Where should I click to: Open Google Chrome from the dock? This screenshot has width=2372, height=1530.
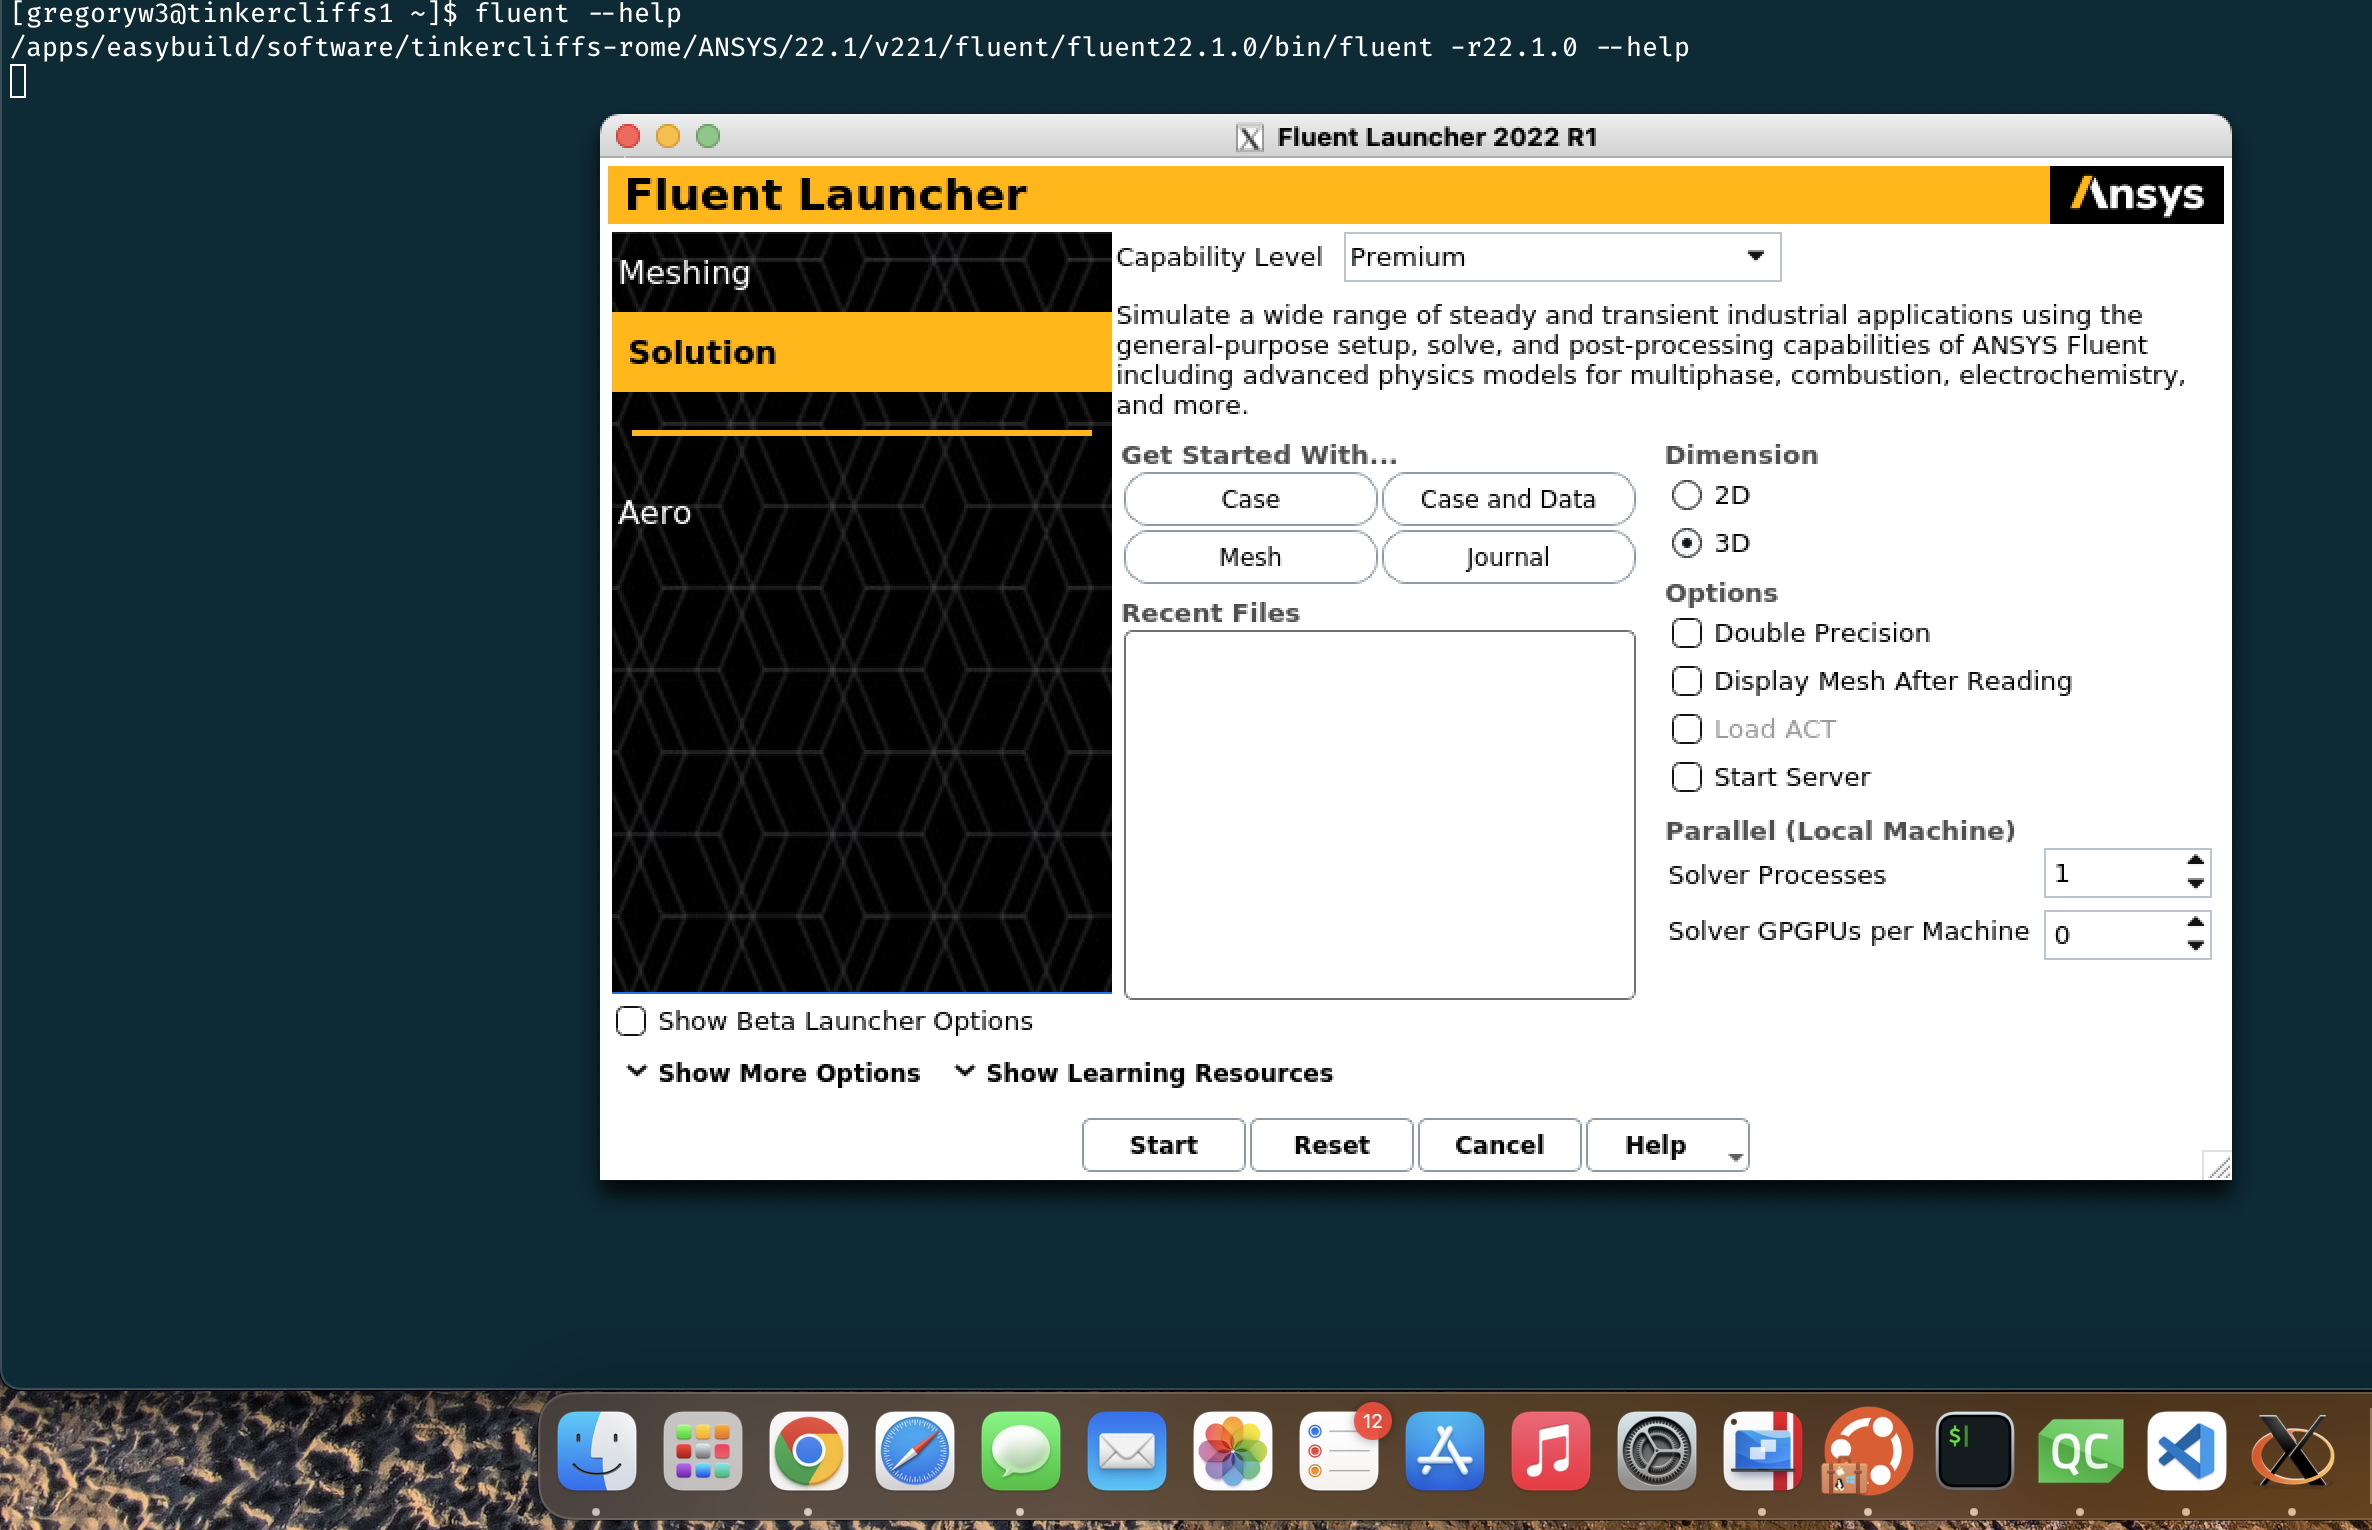pos(808,1452)
